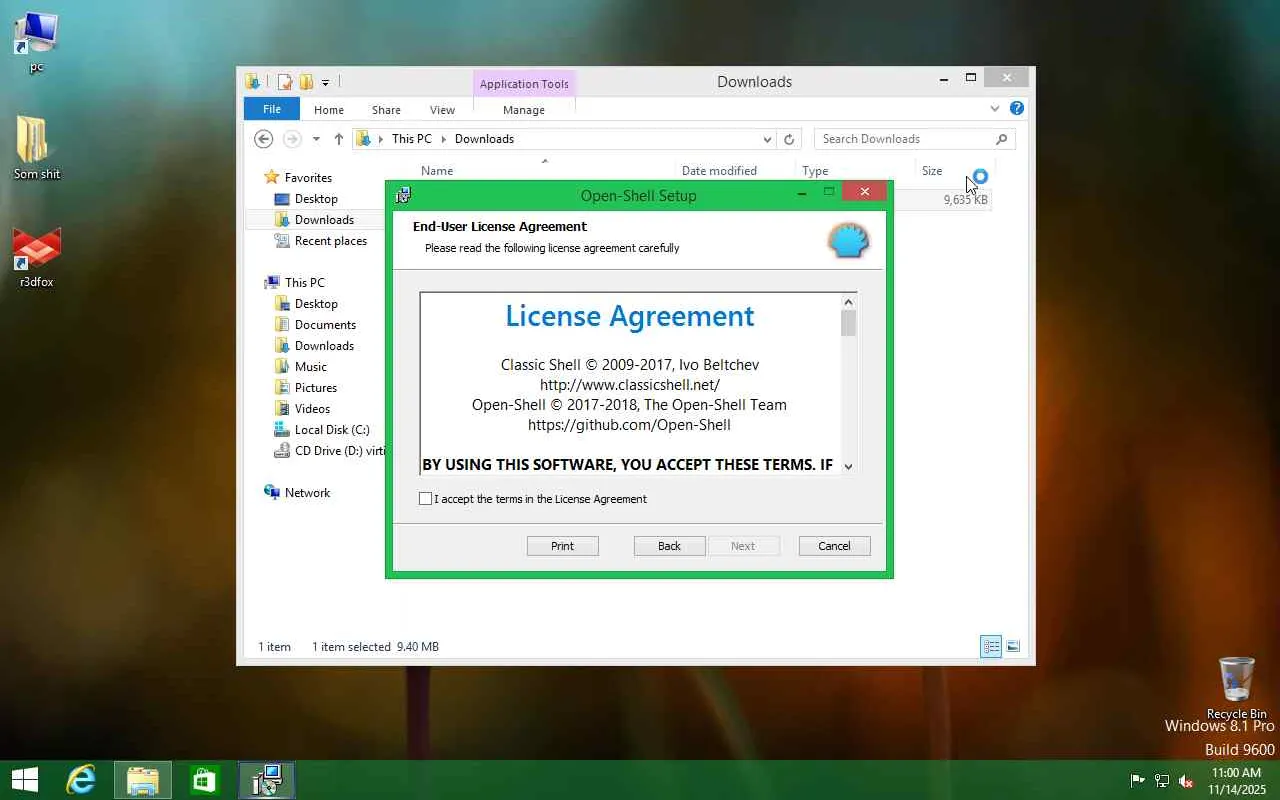Screen dimensions: 1280x800
Task: Click the search magnifier in Explorer
Action: pyautogui.click(x=1001, y=139)
